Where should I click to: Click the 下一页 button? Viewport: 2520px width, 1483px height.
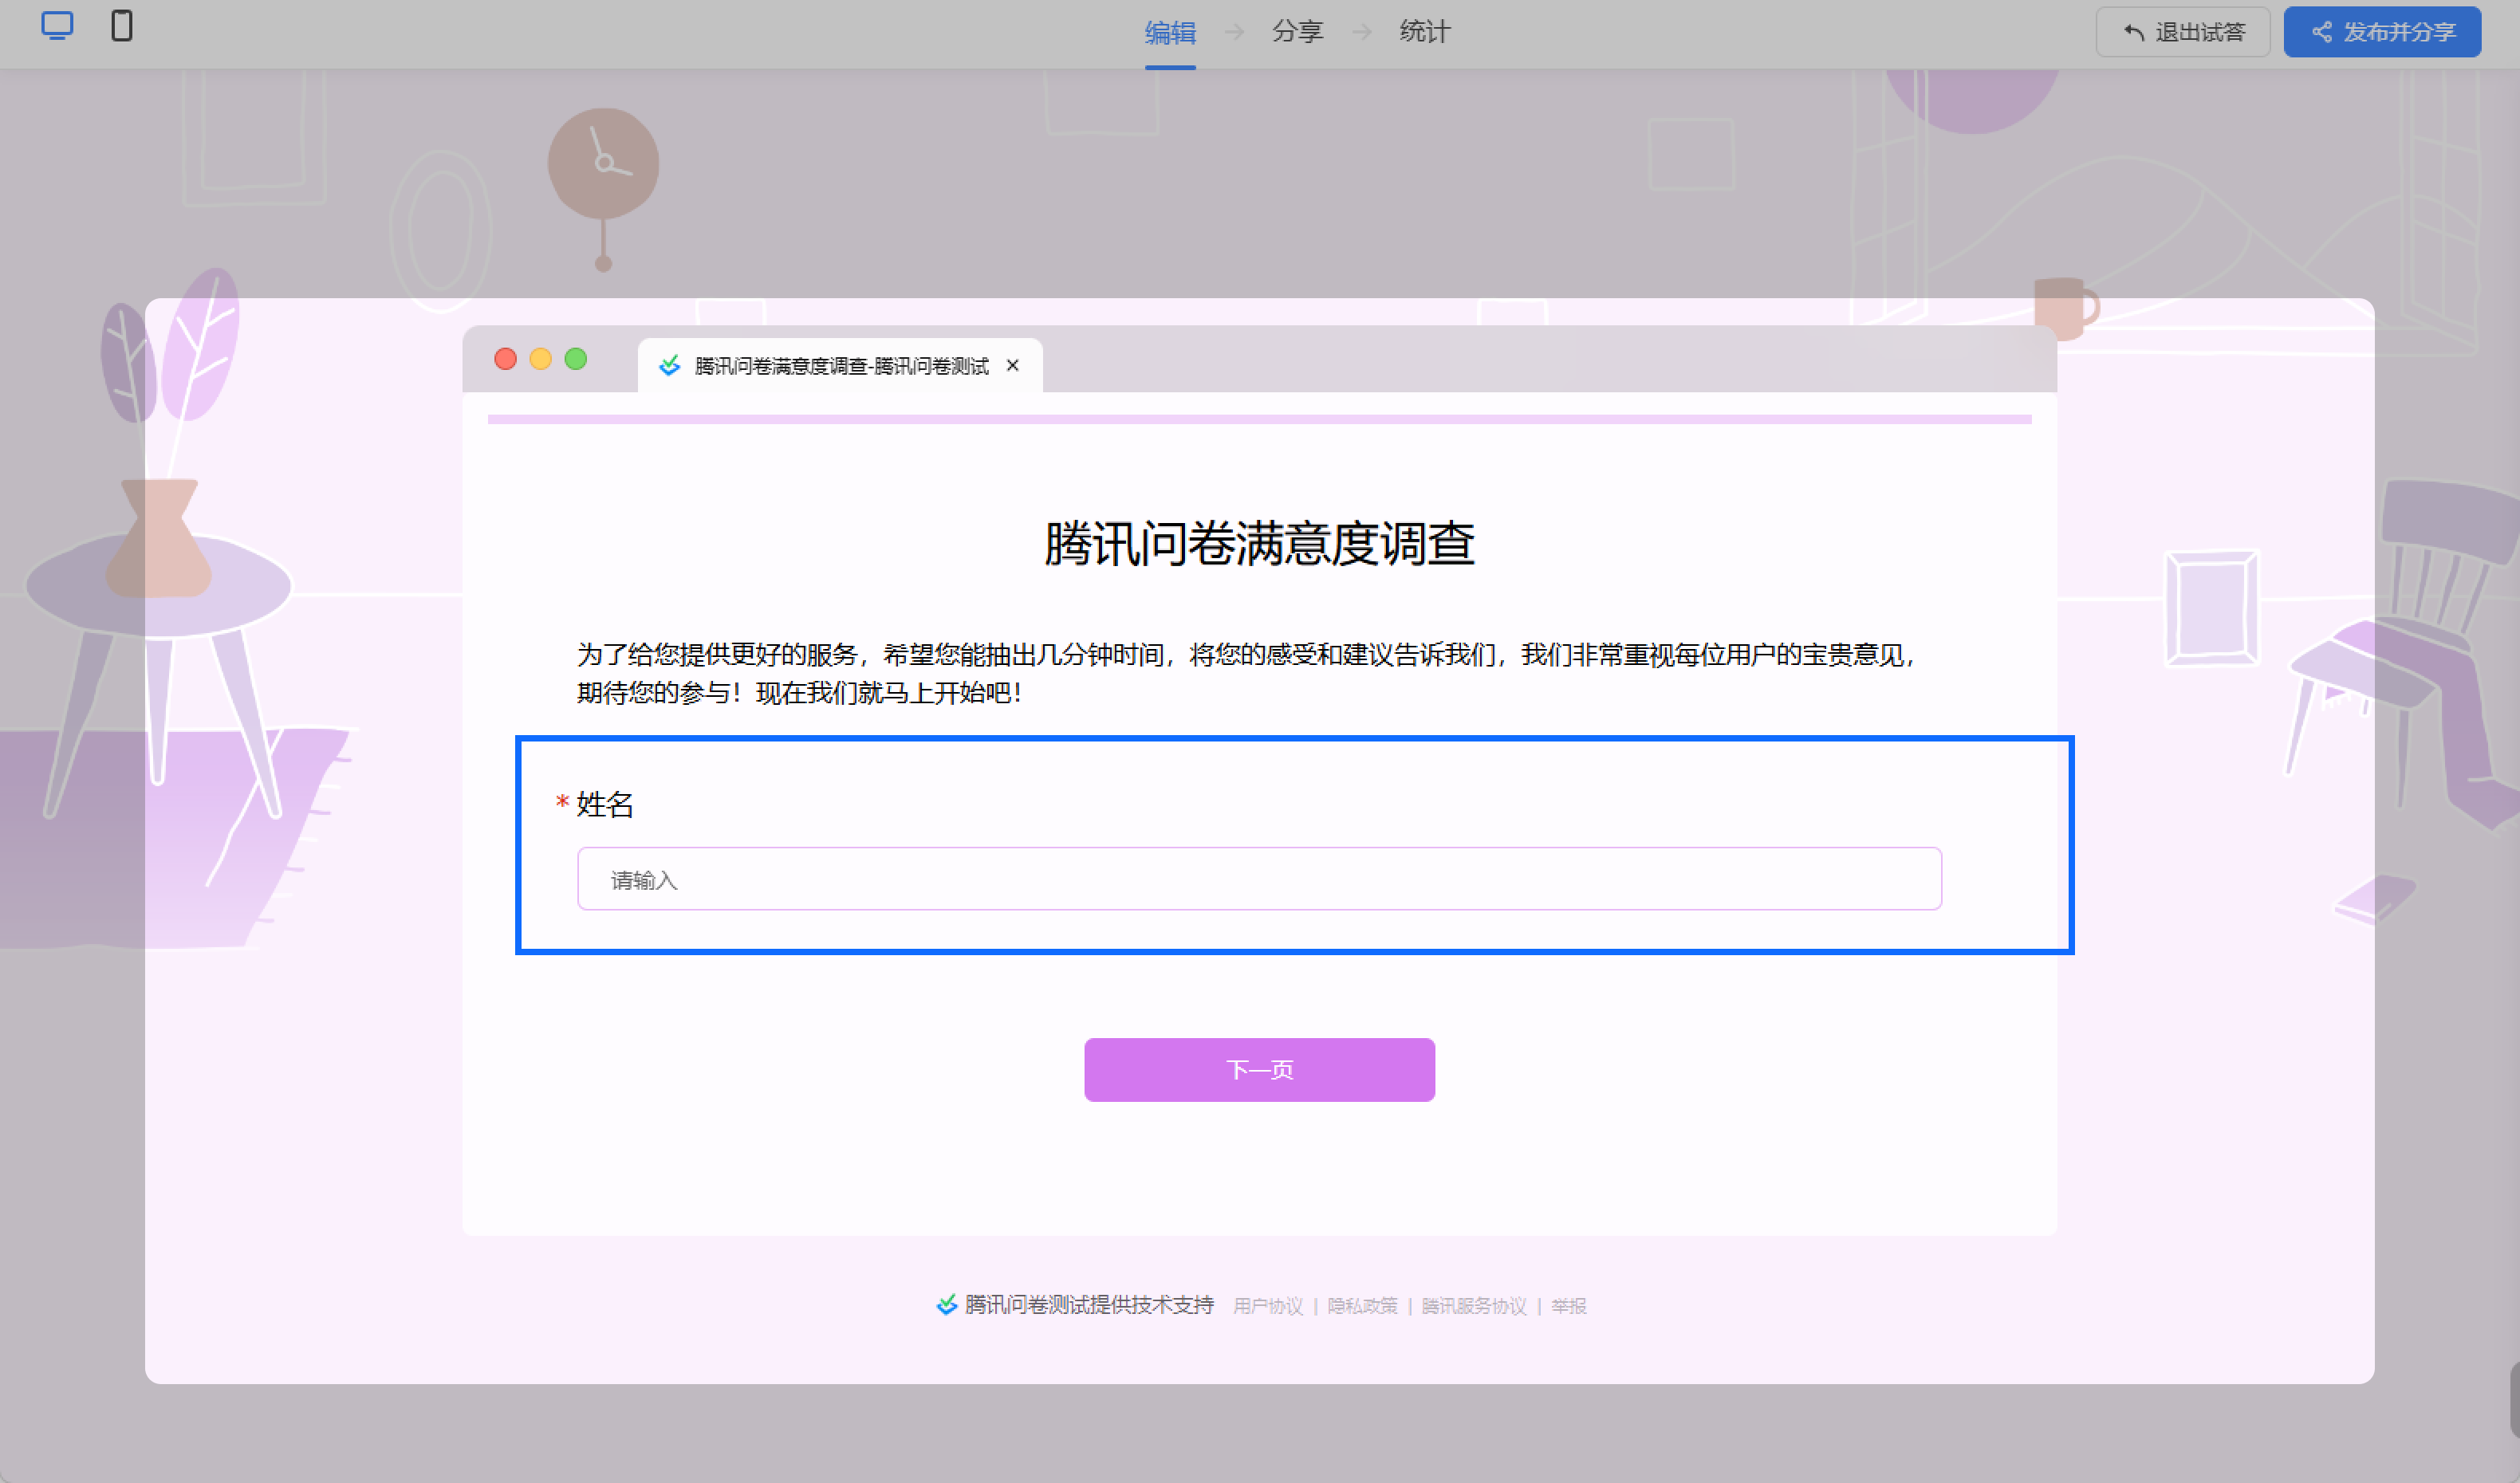[1259, 1070]
